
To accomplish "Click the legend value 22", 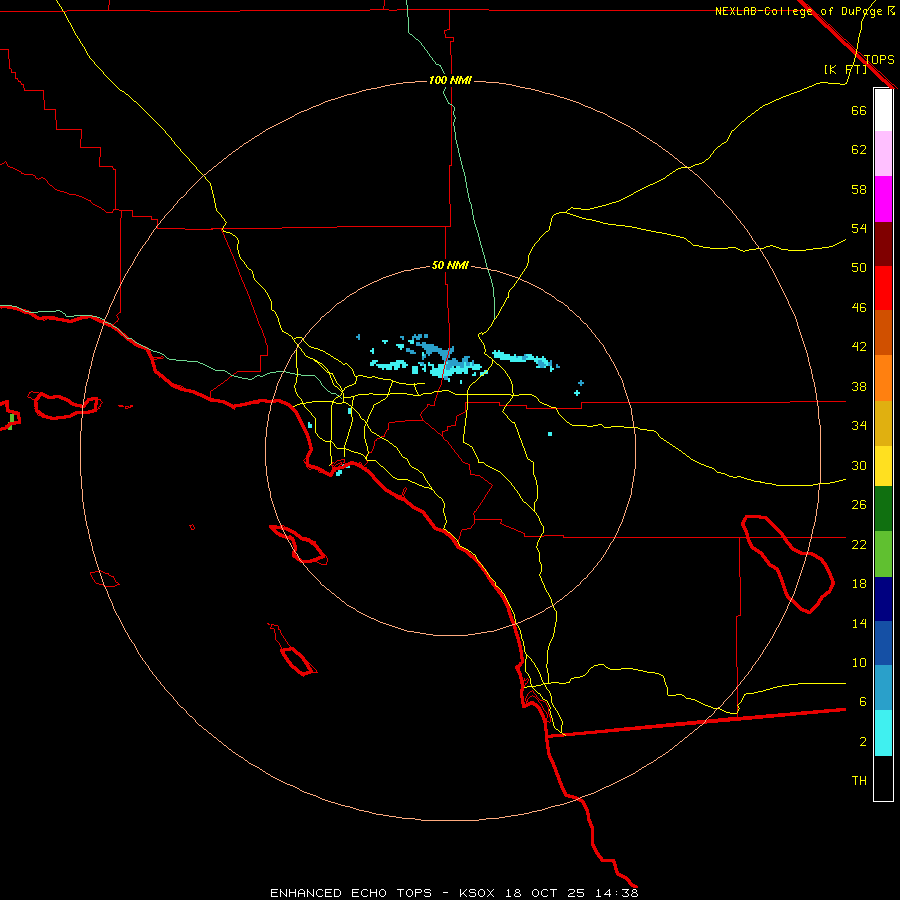I will [x=859, y=544].
